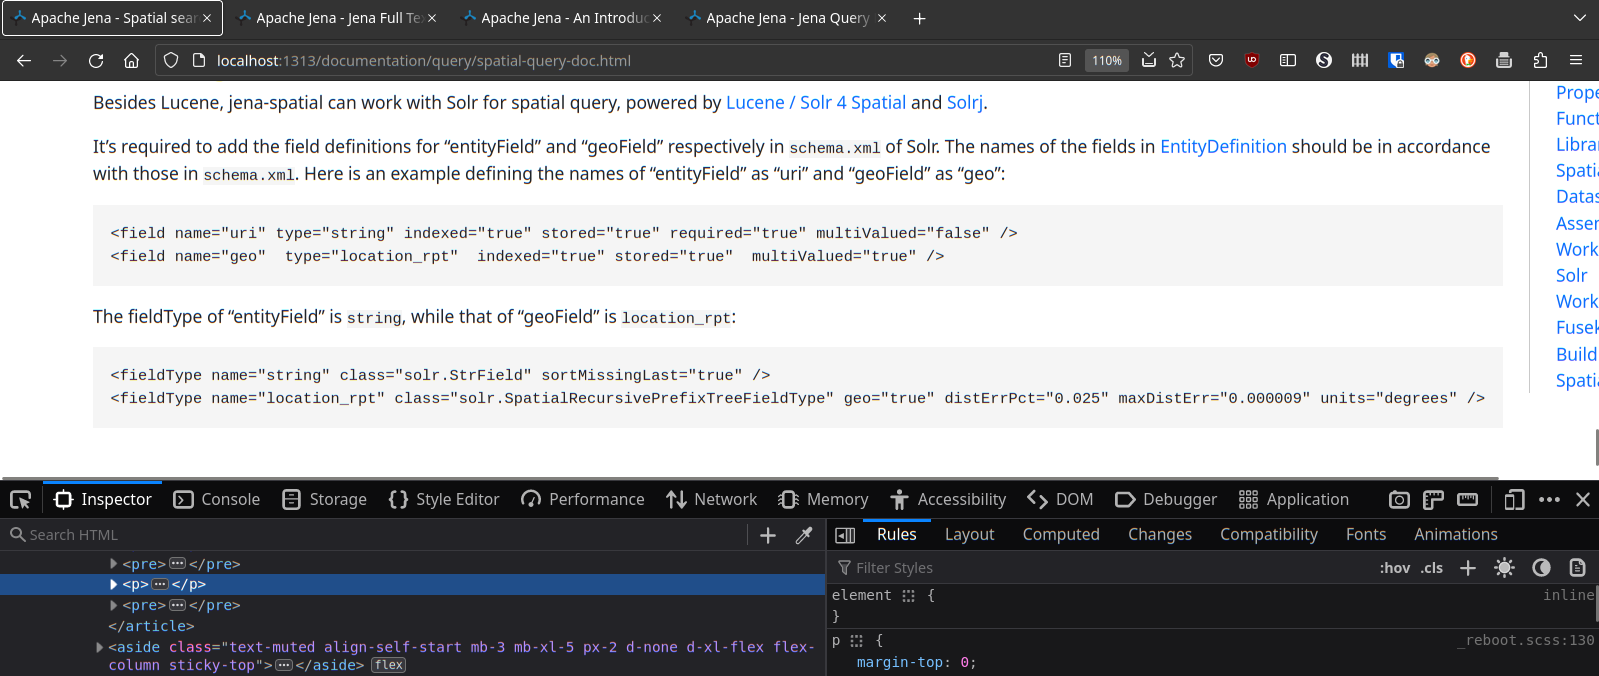Open devtools customize menu (three dots)
This screenshot has height=676, width=1599.
(1549, 499)
